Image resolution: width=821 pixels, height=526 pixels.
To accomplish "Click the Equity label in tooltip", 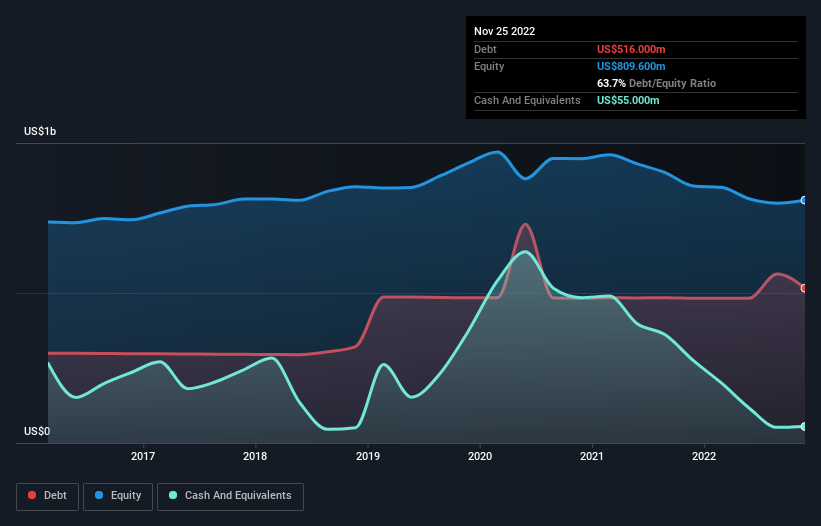I will pyautogui.click(x=489, y=66).
